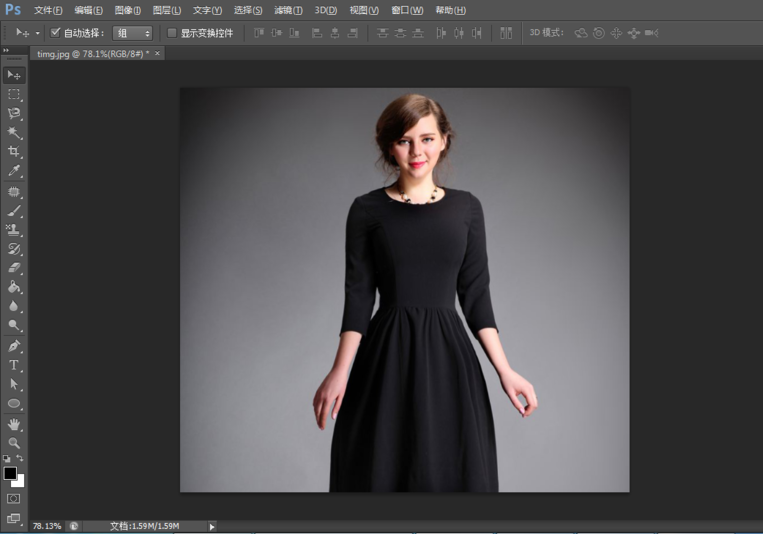Enable the 显示变换控件 checkbox
Image resolution: width=763 pixels, height=534 pixels.
coord(172,33)
